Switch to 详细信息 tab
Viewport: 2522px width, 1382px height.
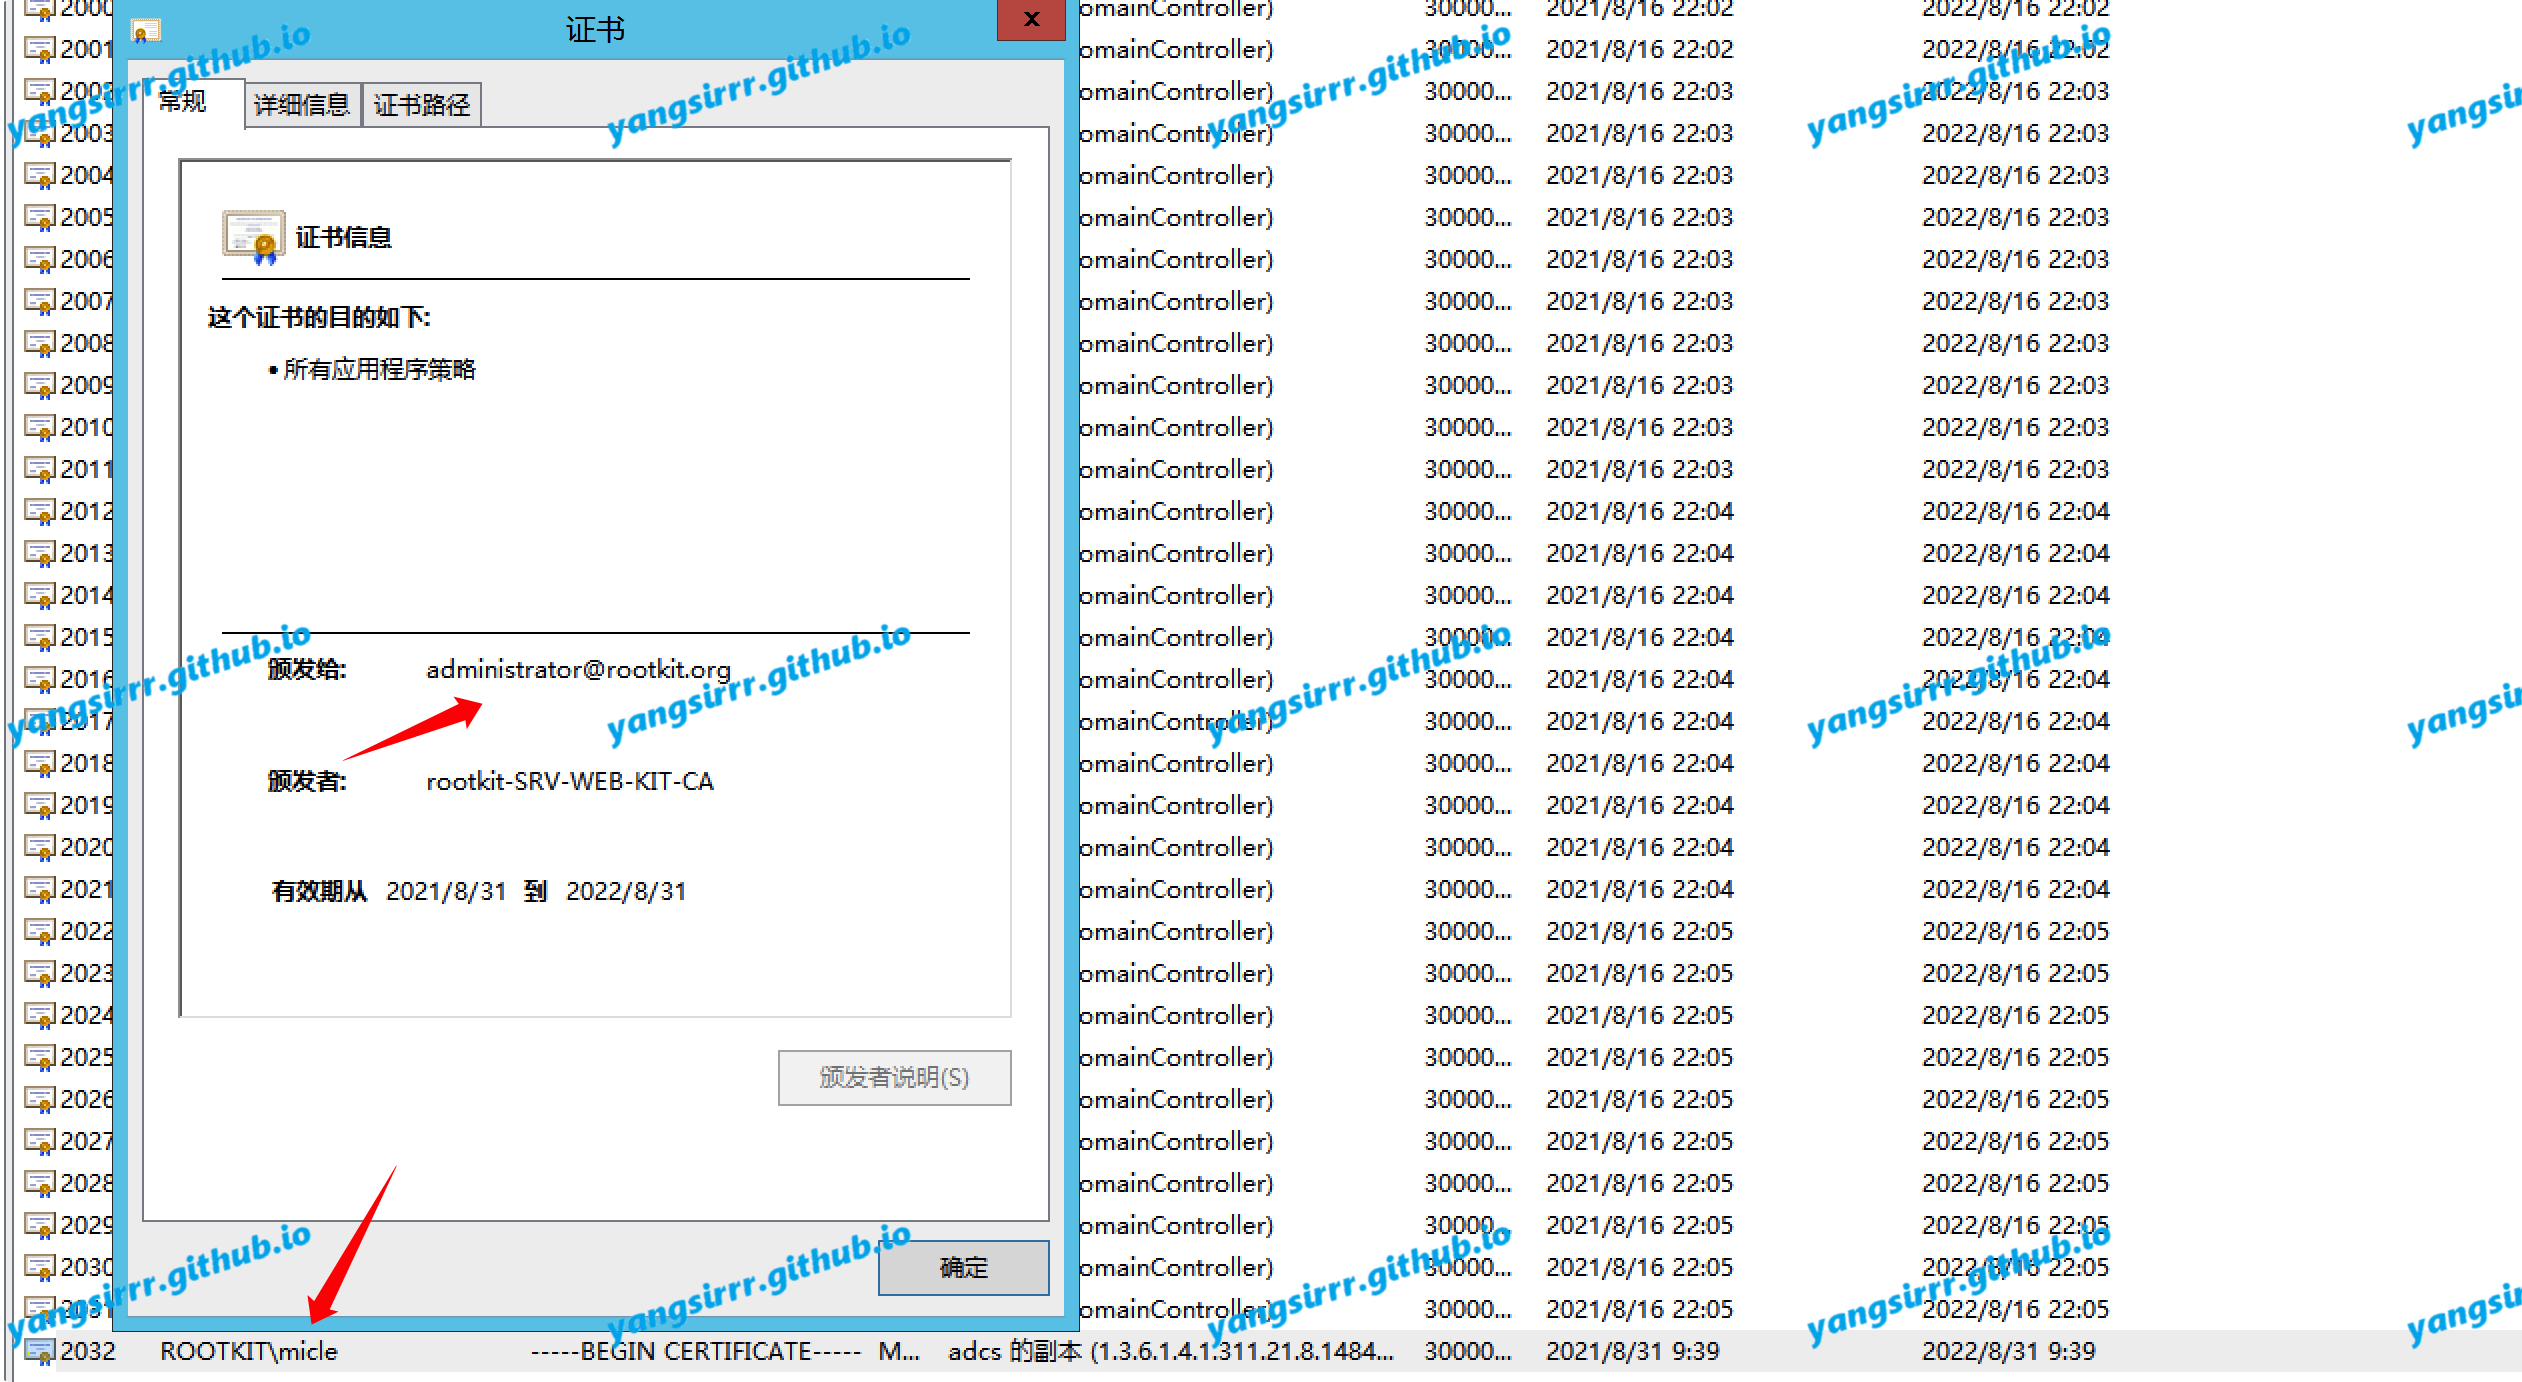point(301,105)
